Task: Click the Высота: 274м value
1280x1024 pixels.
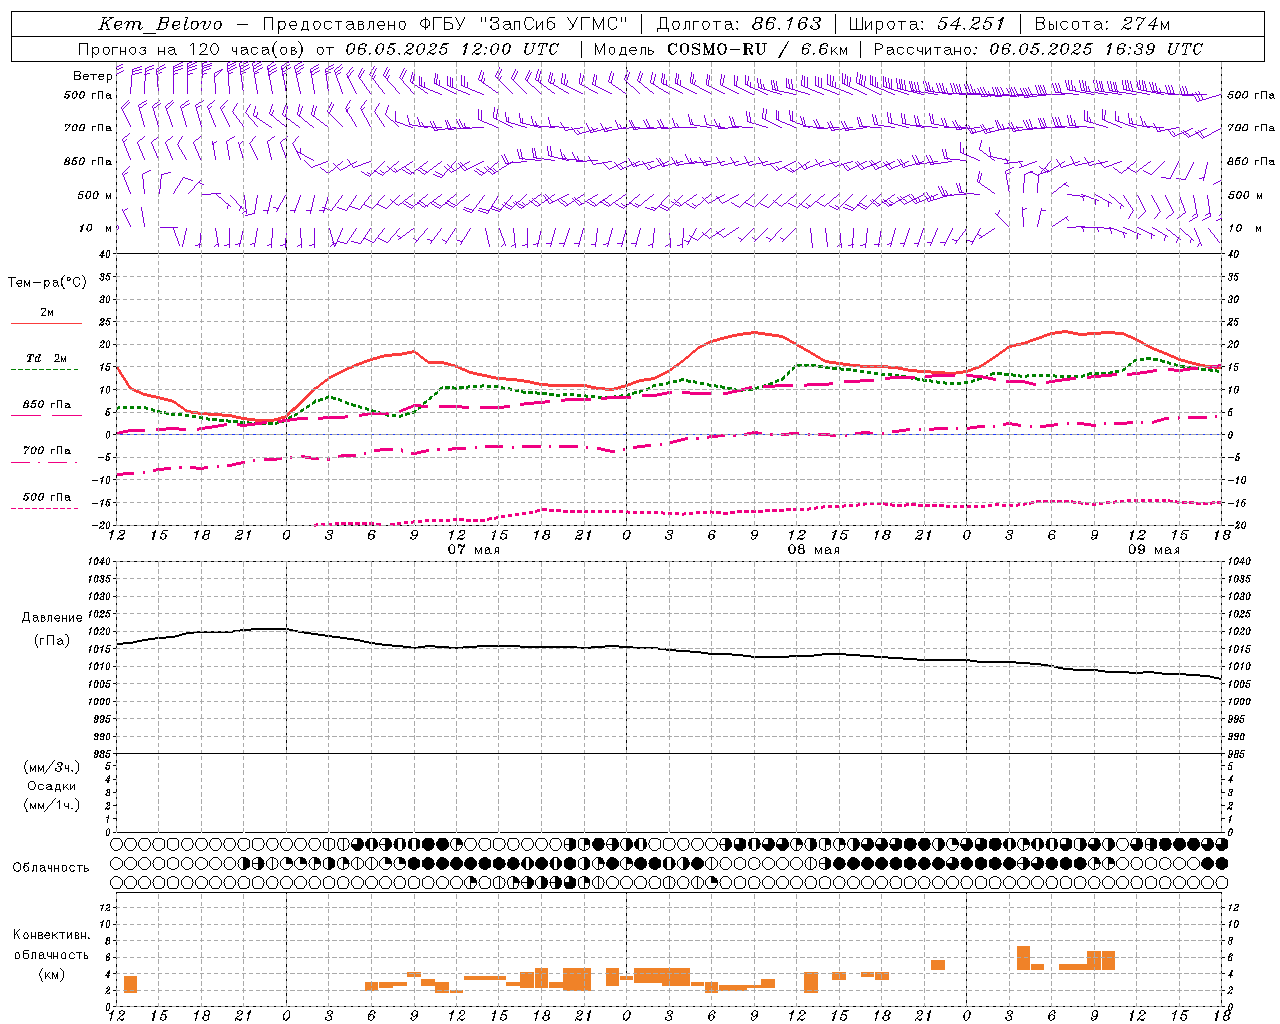Action: [1102, 24]
